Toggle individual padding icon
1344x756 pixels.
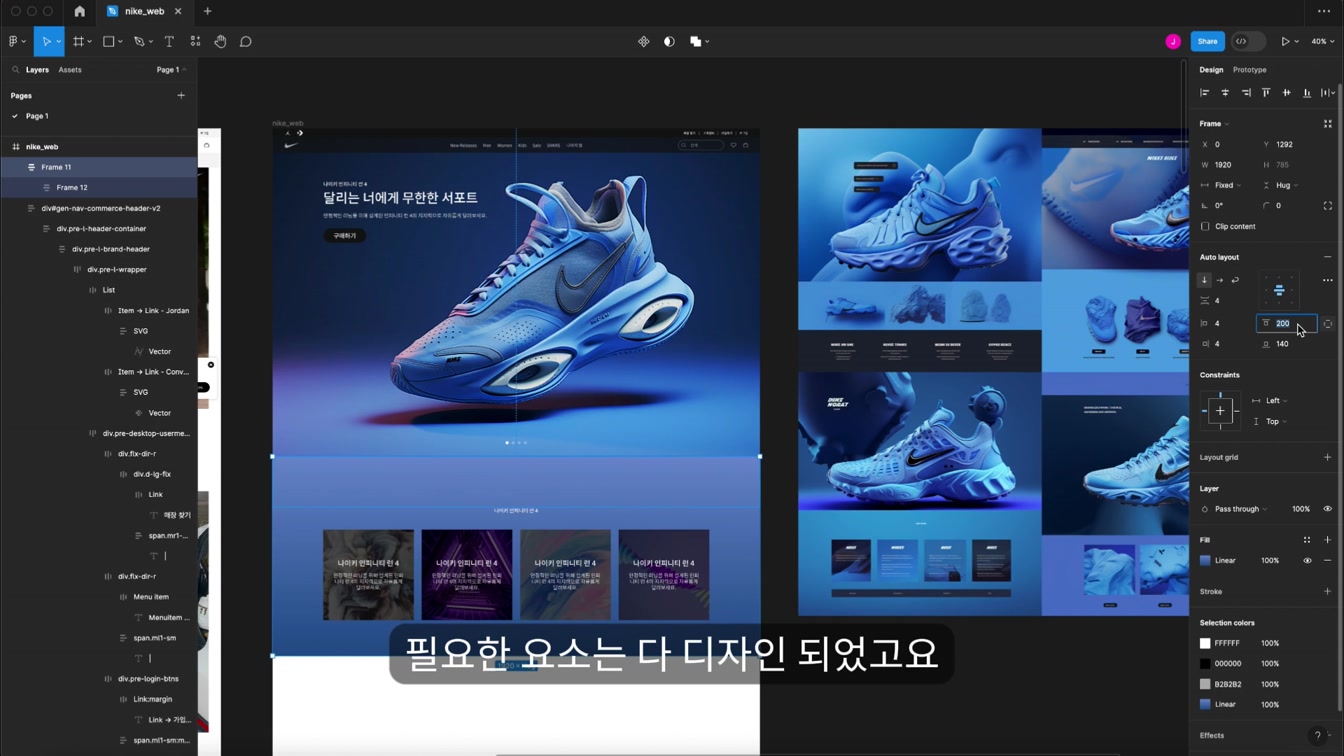[1328, 324]
